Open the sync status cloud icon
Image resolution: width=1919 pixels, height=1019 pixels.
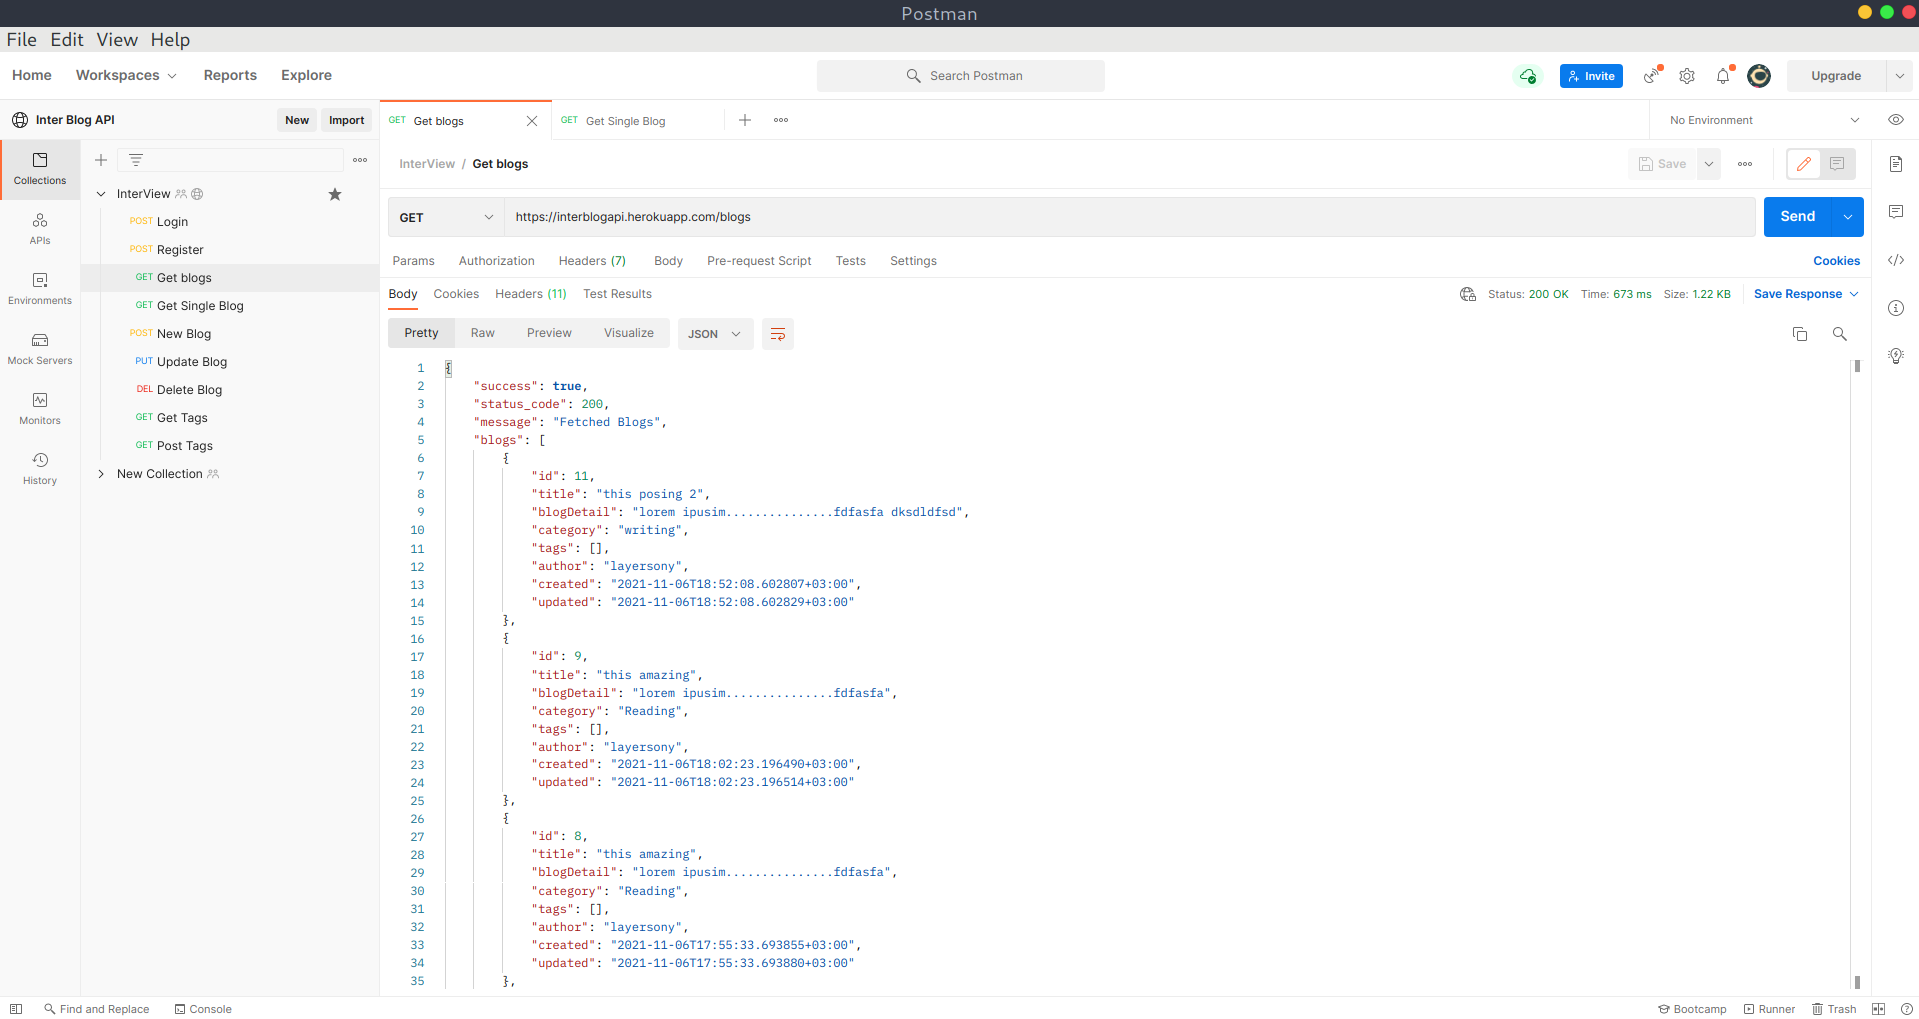[1527, 76]
